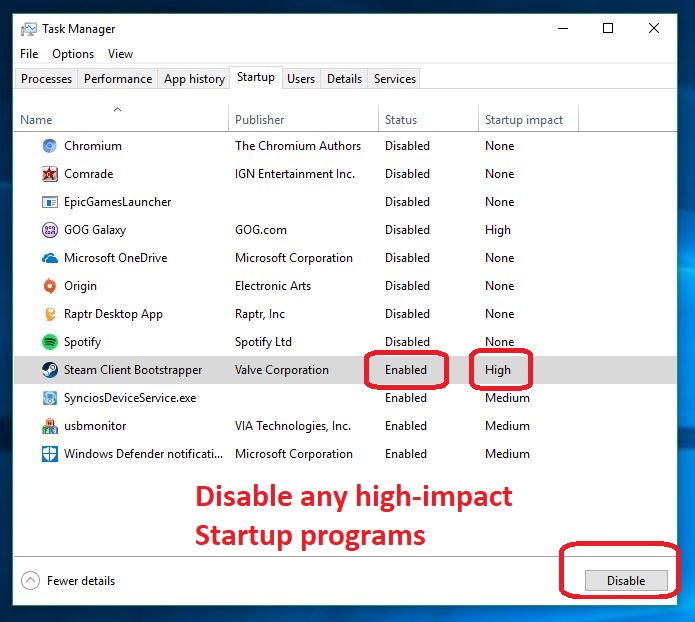This screenshot has width=695, height=622.
Task: Open the Options menu
Action: point(73,54)
